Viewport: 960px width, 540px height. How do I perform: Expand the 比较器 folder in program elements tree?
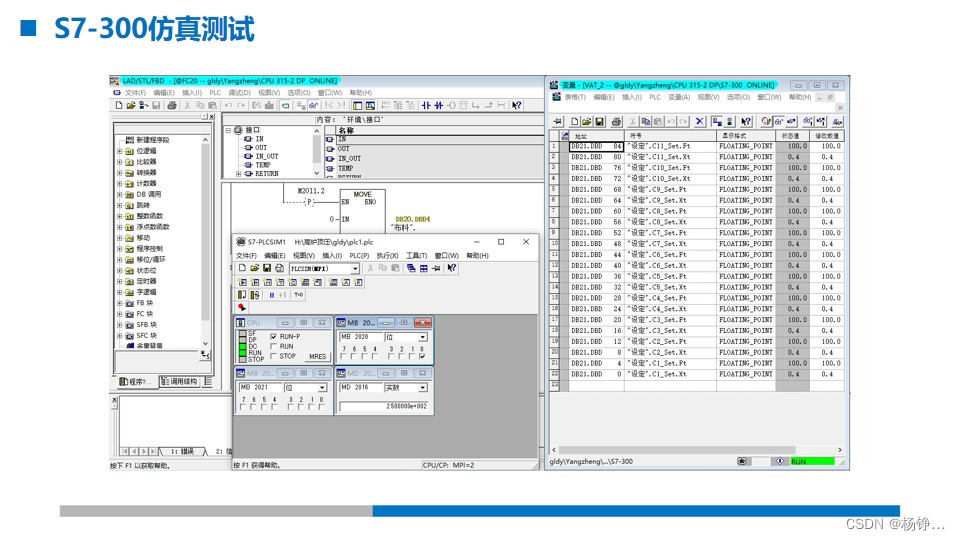tap(120, 162)
